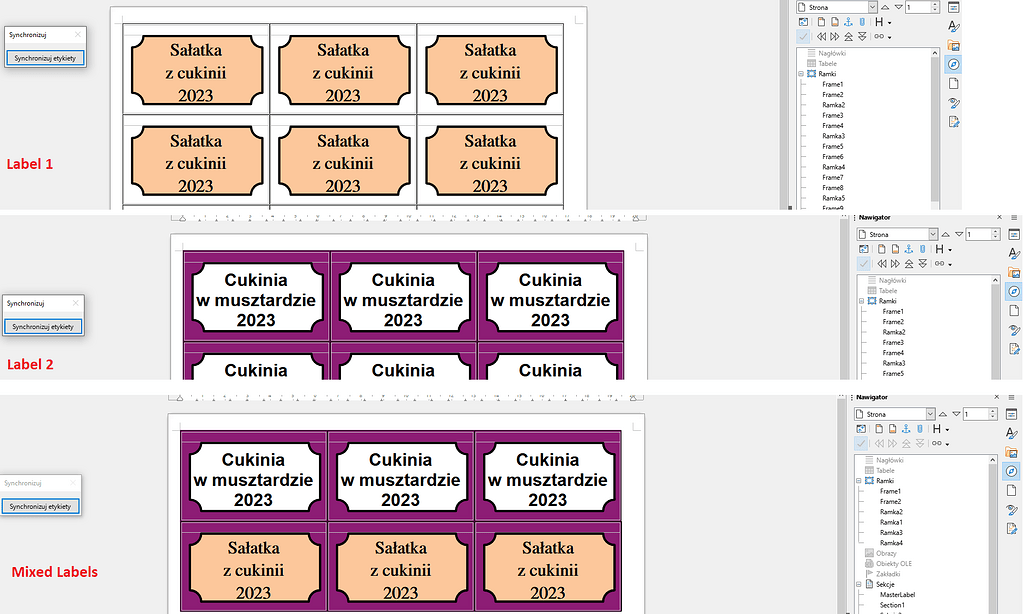The width and height of the screenshot is (1024, 614).
Task: Open the Gallery deck in the sidebar
Action: [954, 43]
